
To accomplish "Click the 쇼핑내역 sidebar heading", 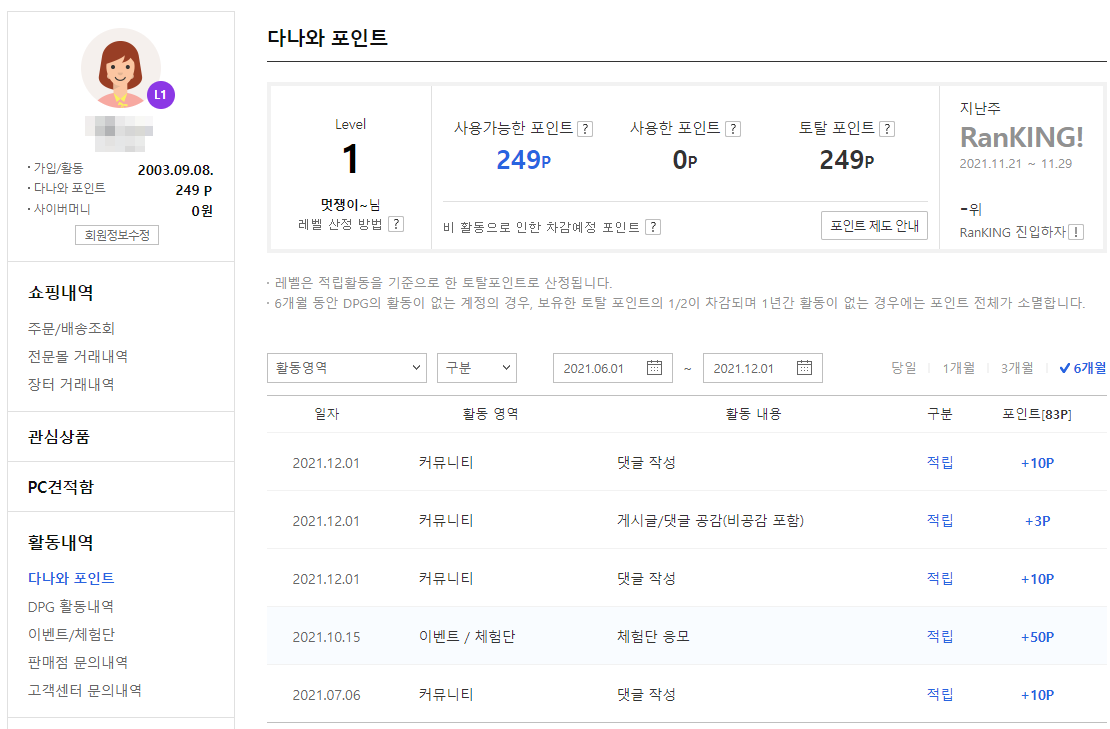I will coord(60,292).
